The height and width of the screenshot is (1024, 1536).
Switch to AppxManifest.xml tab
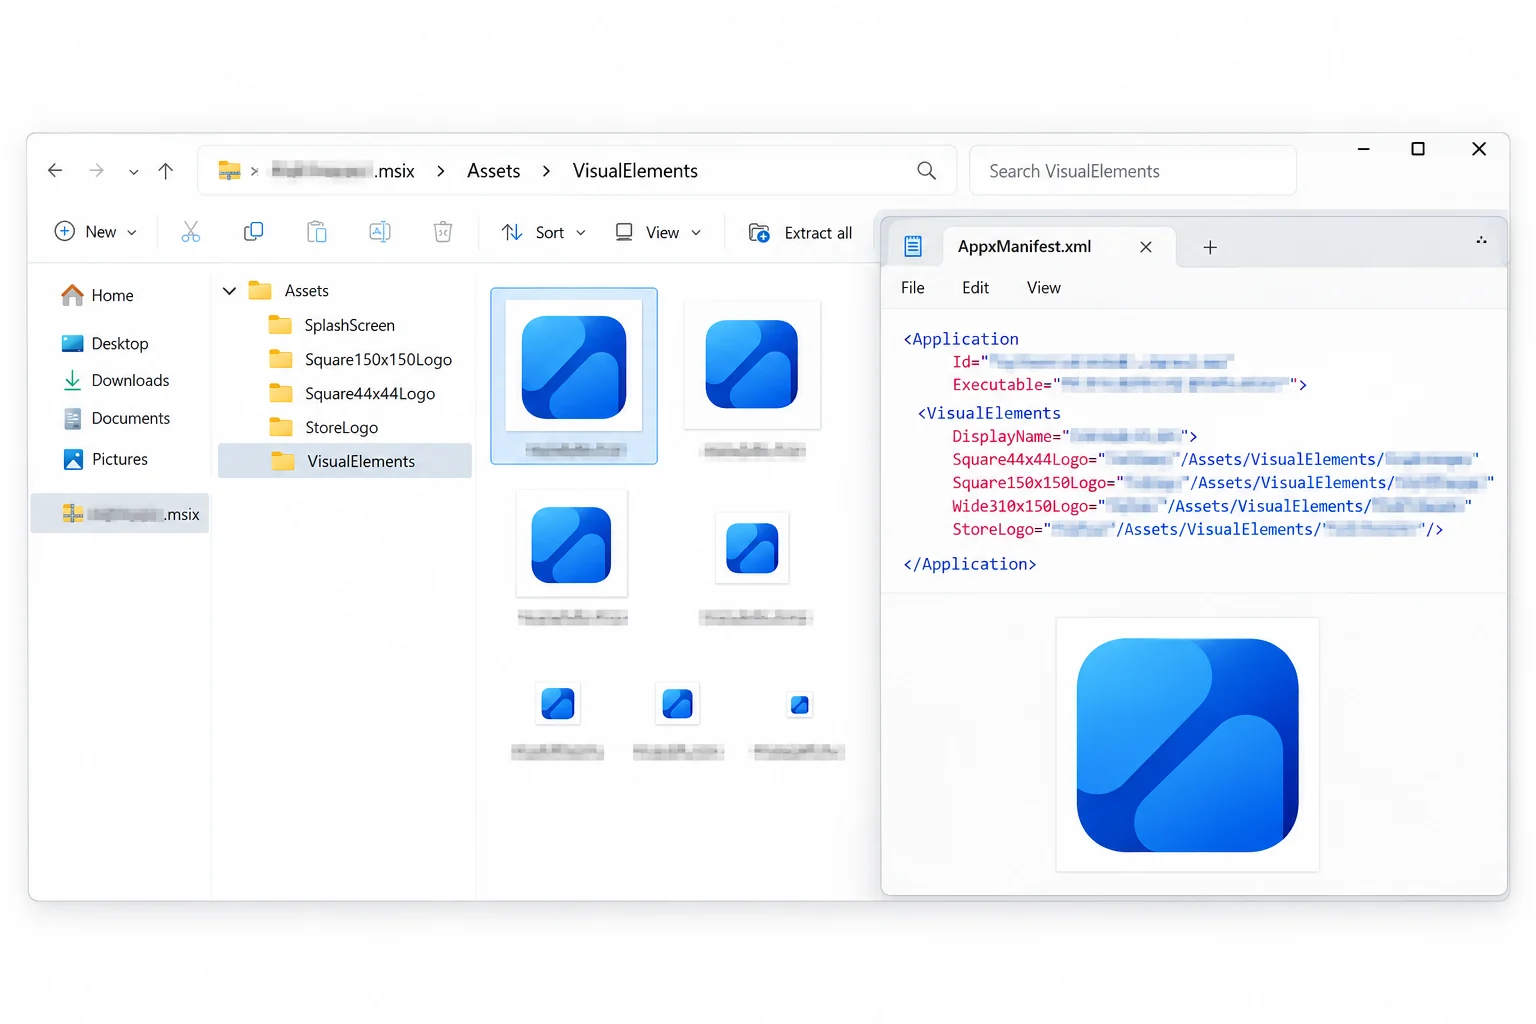point(1024,246)
